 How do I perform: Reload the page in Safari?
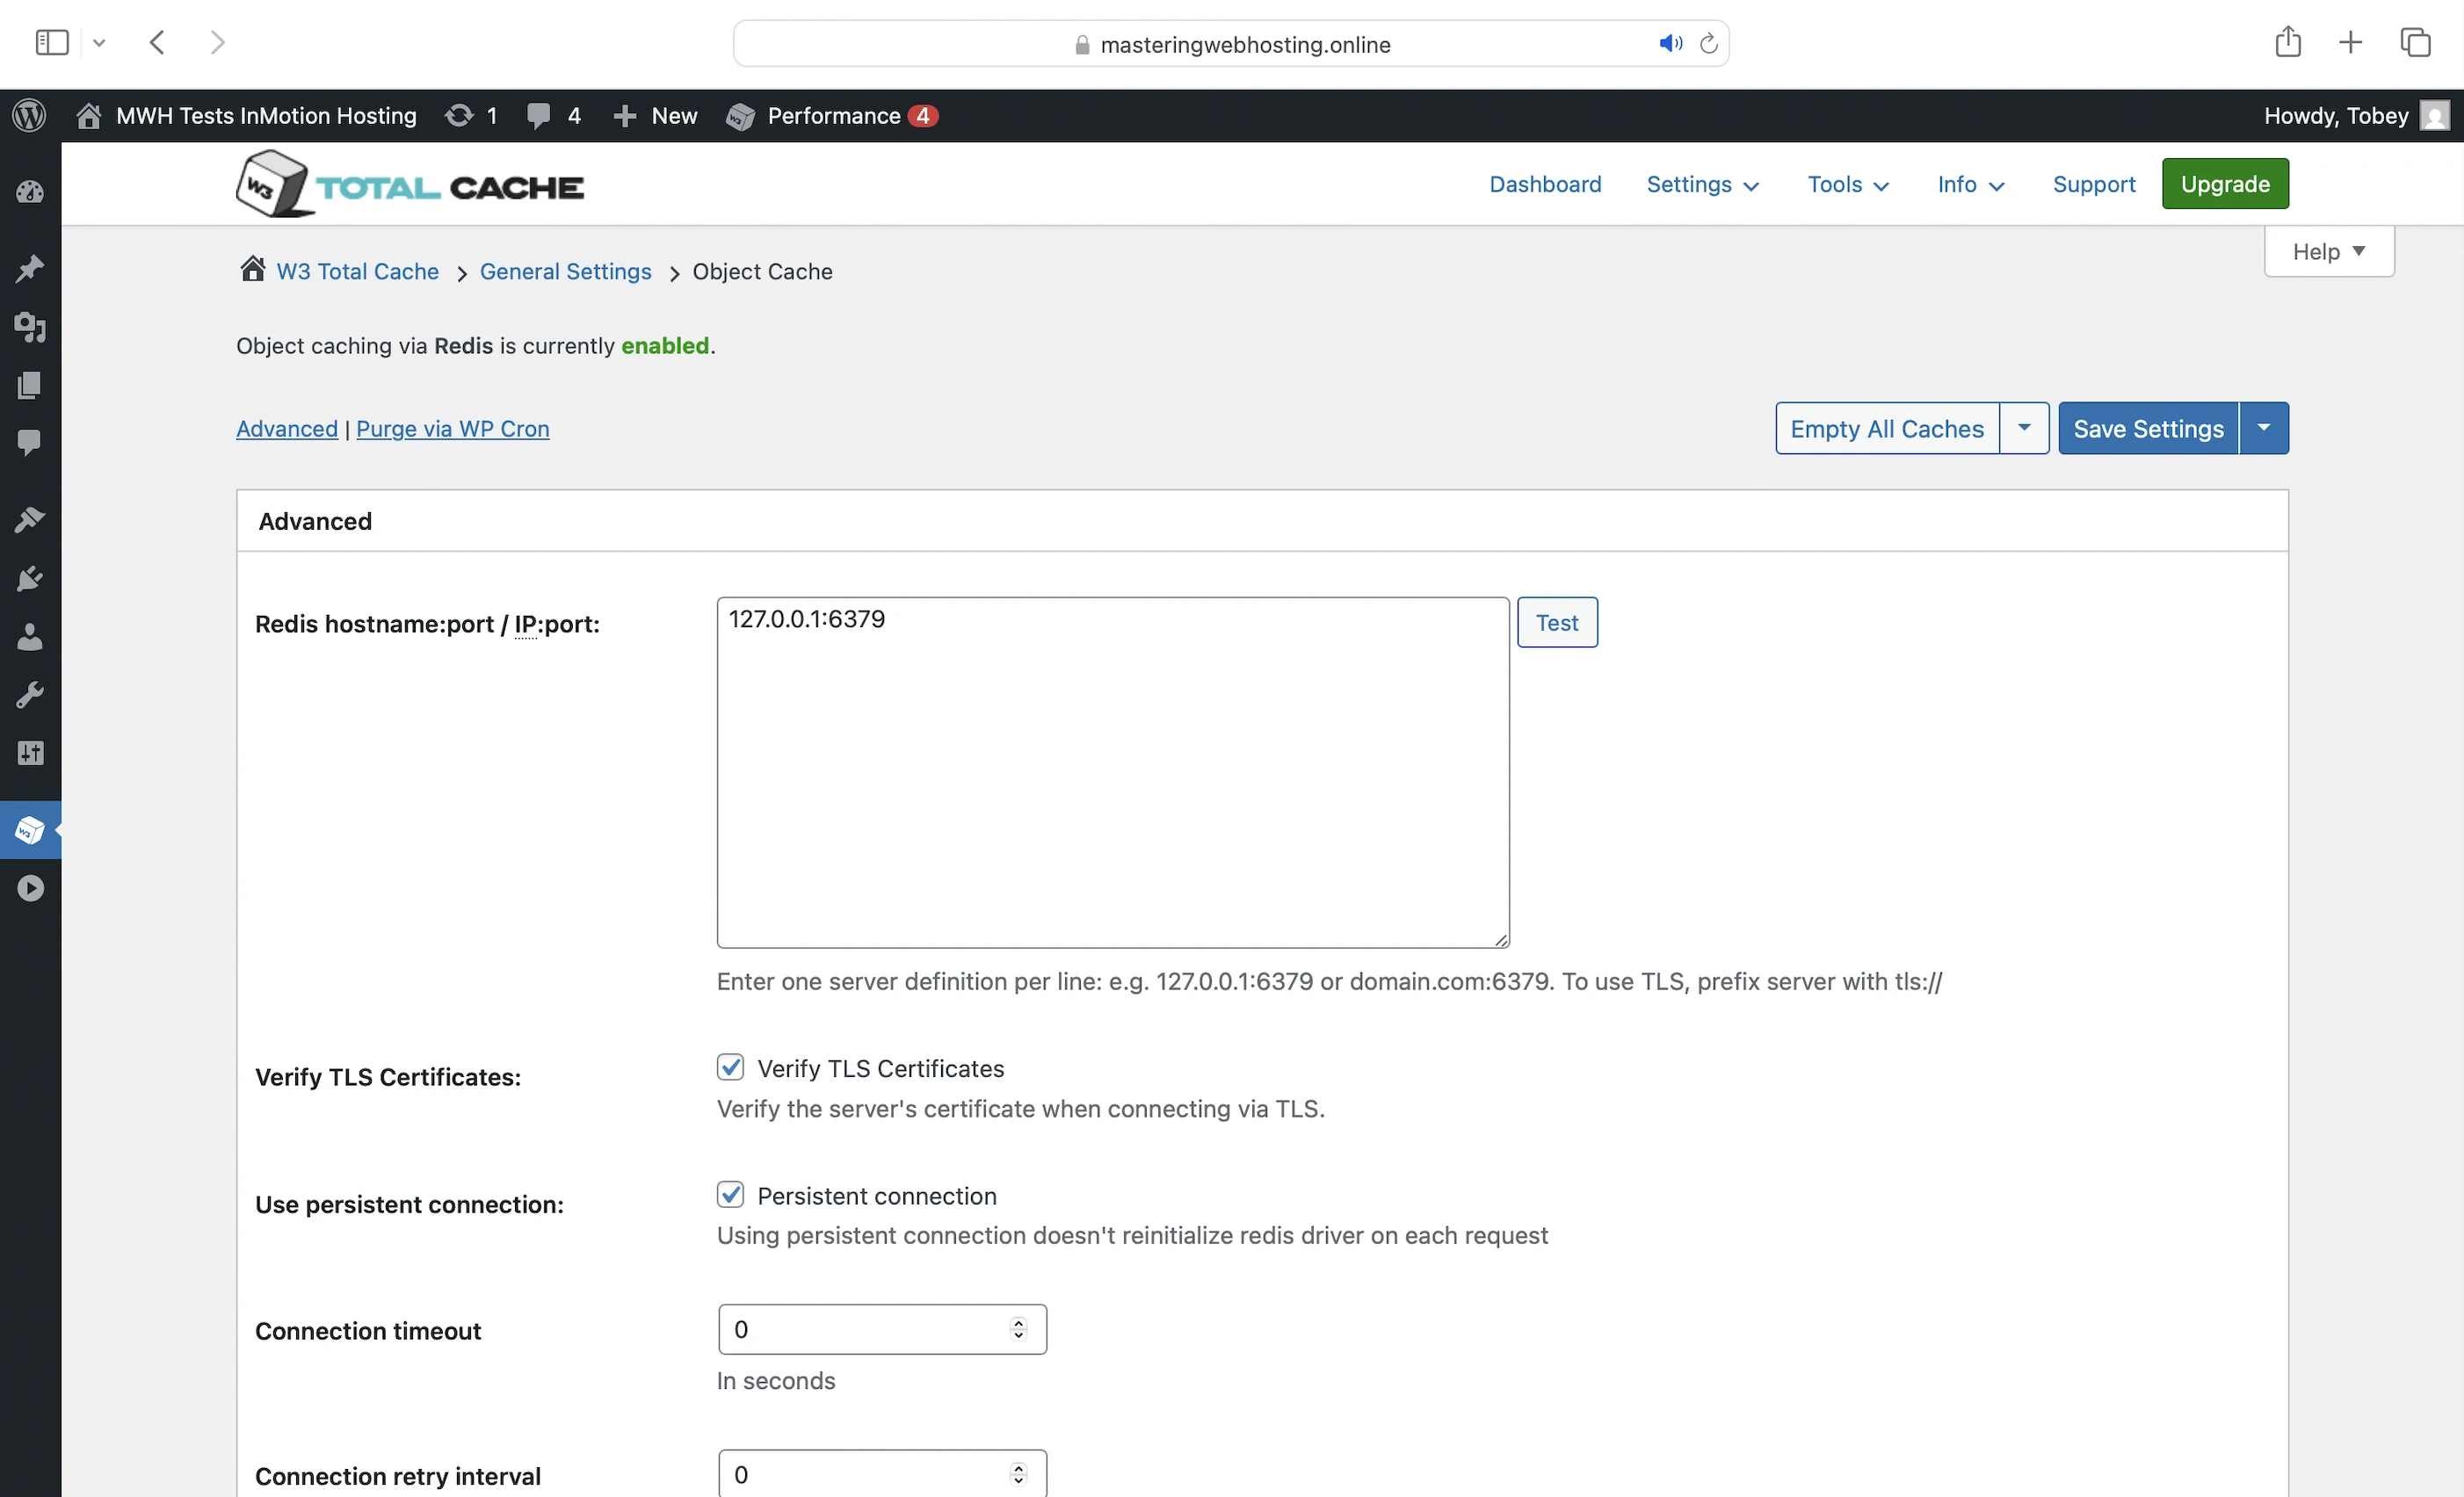click(1709, 44)
